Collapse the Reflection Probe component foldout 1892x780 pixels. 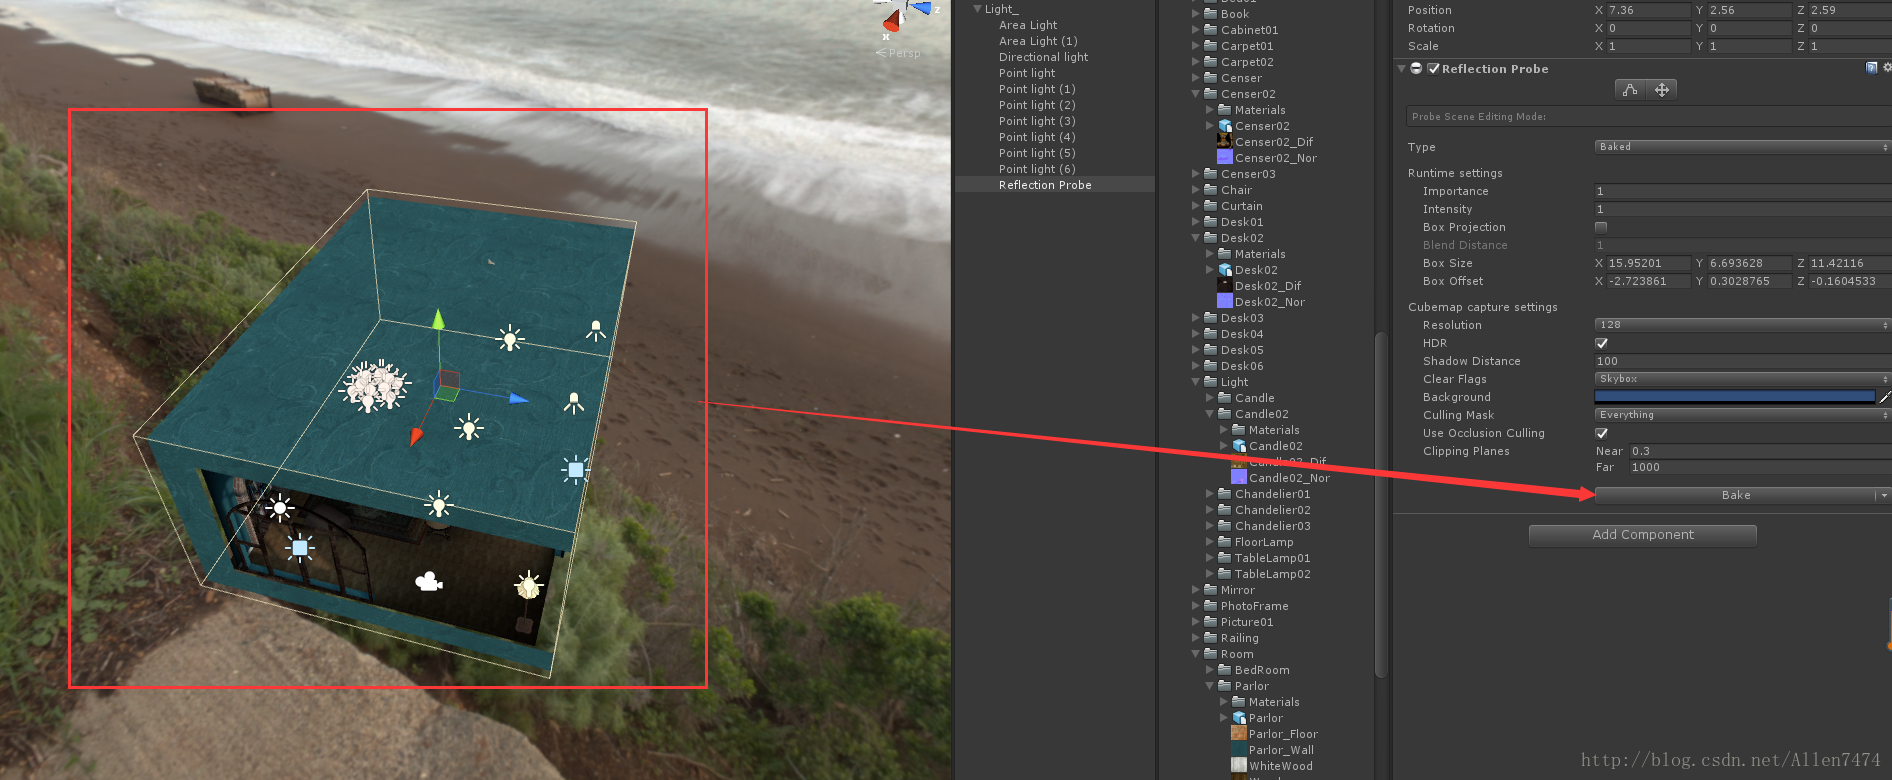(x=1401, y=69)
